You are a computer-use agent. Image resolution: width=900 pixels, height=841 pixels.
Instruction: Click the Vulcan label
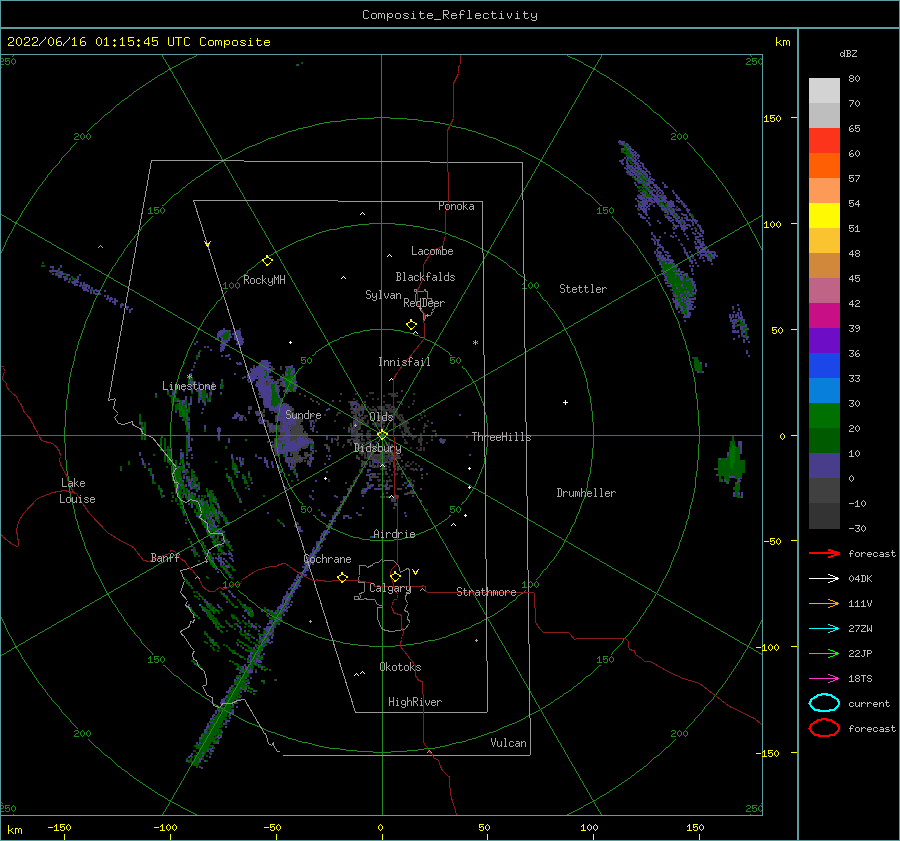(x=508, y=743)
